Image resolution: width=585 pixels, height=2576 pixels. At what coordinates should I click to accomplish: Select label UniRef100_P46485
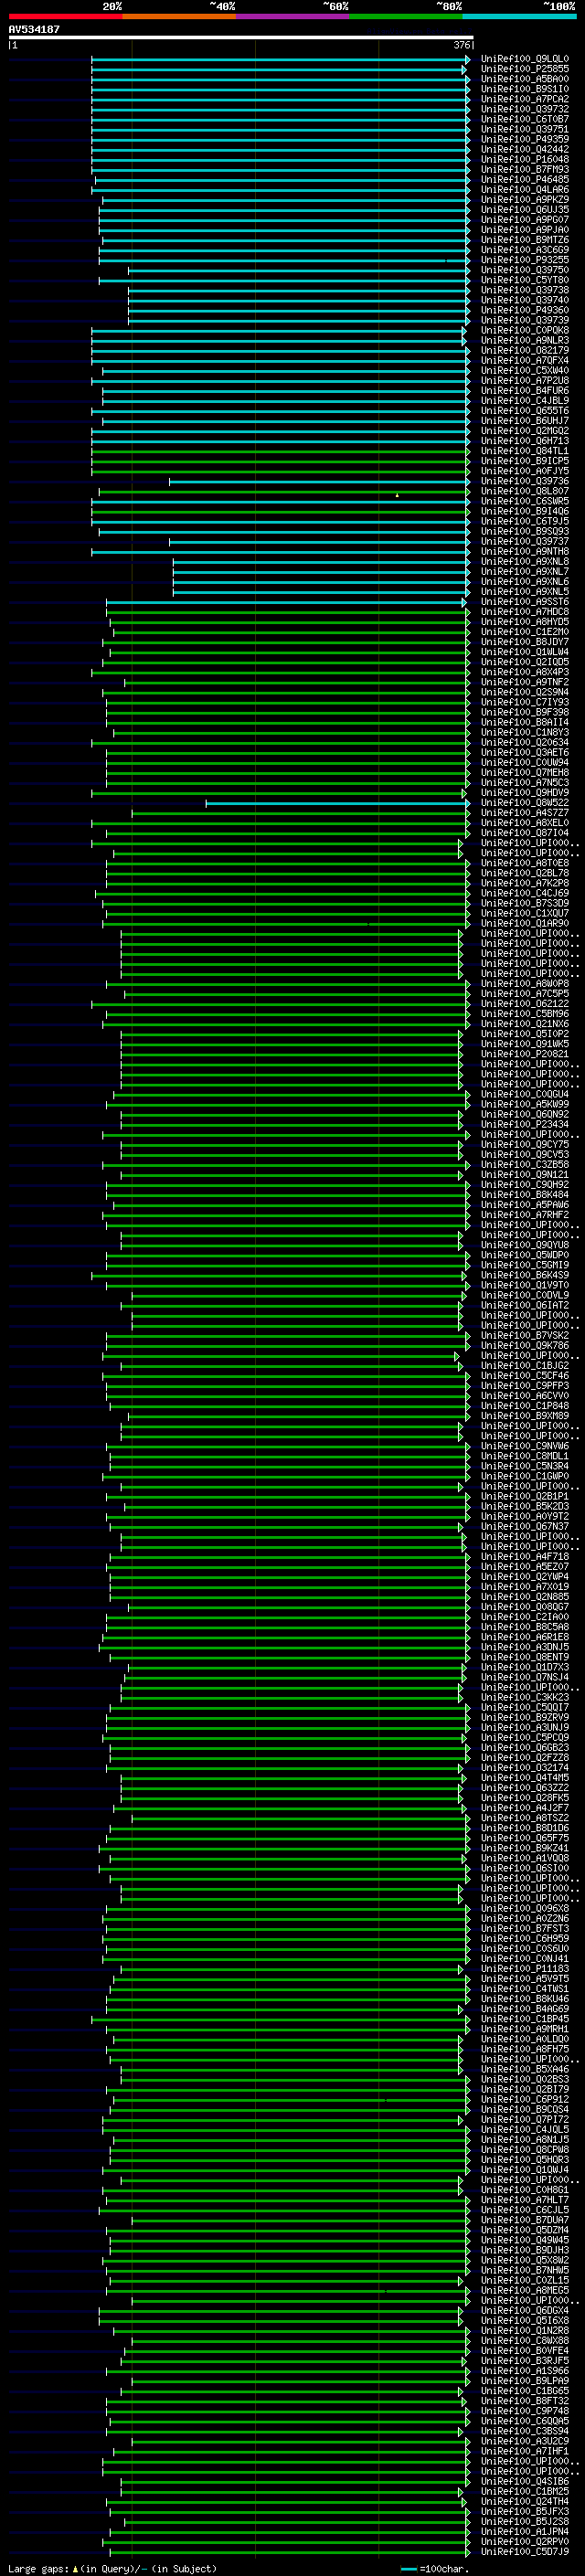pos(525,179)
